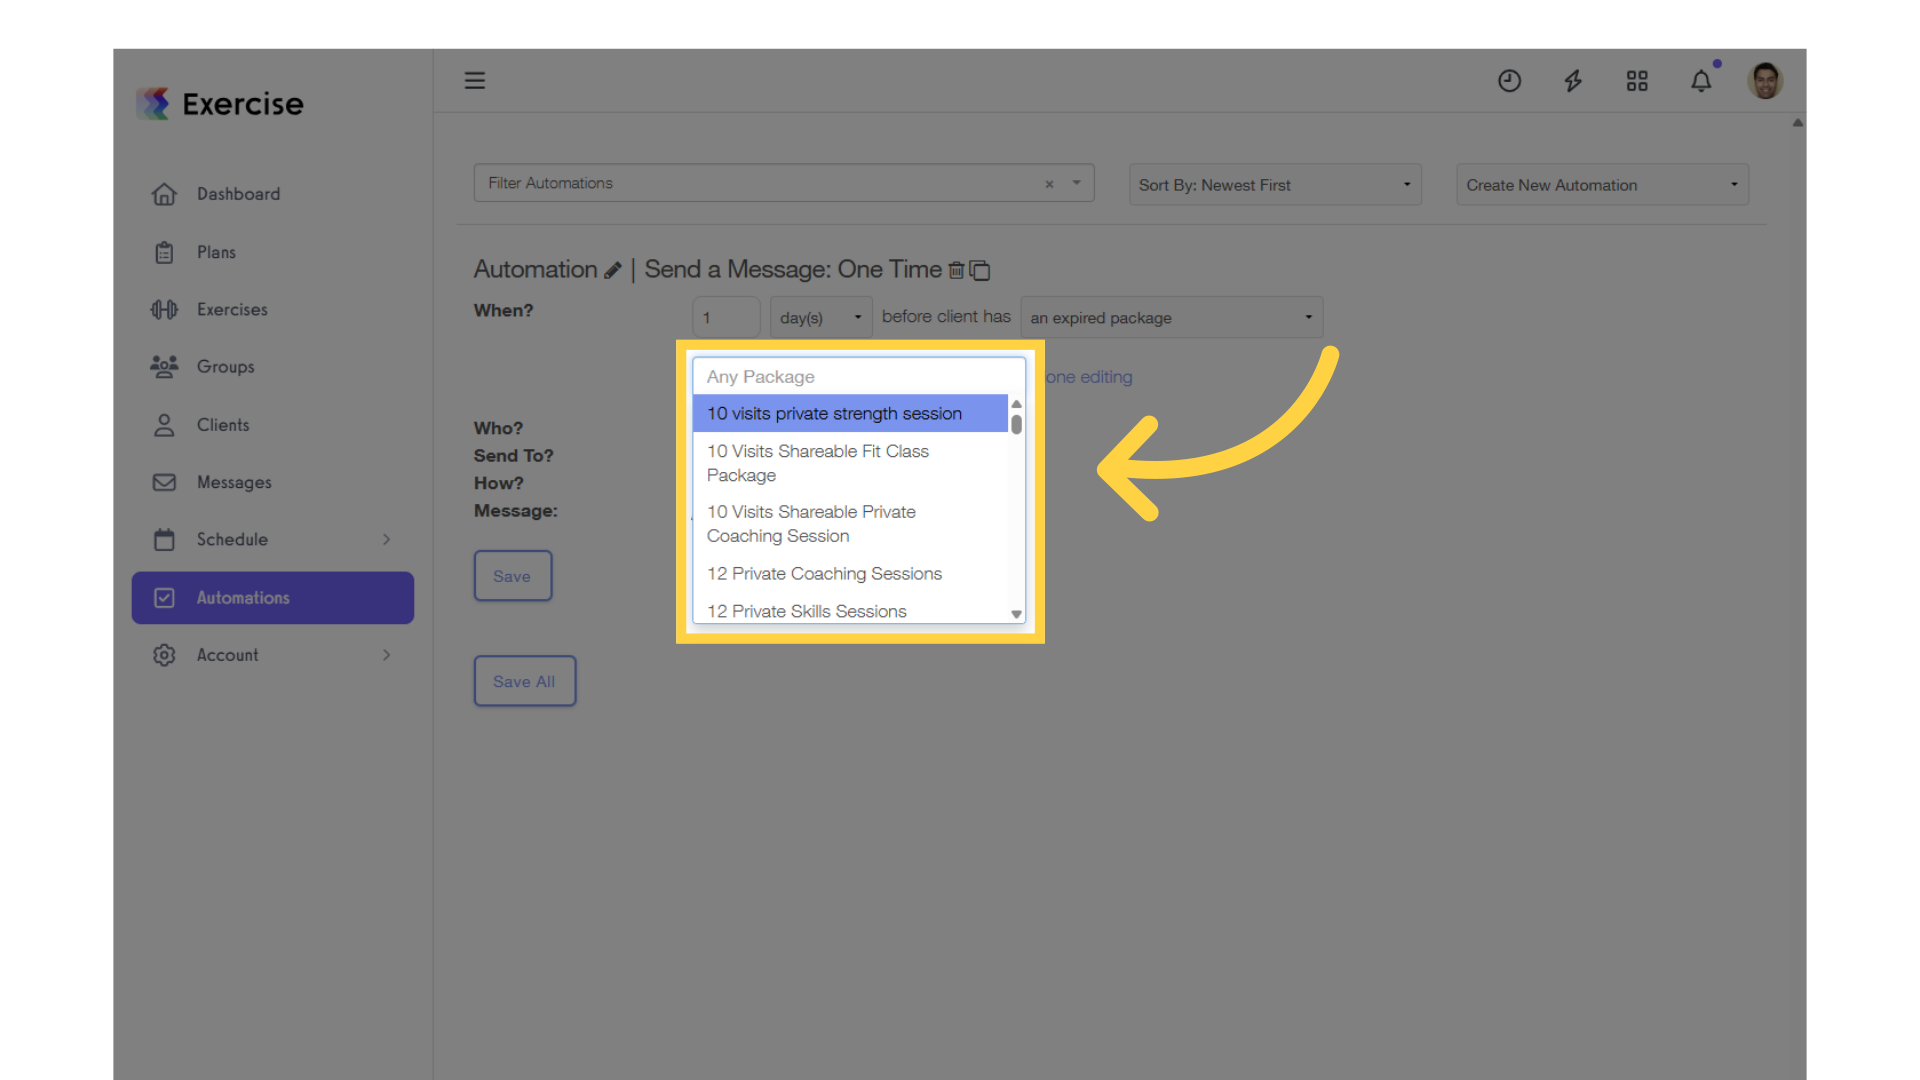Image resolution: width=1920 pixels, height=1080 pixels.
Task: Open the apps grid icon
Action: point(1637,81)
